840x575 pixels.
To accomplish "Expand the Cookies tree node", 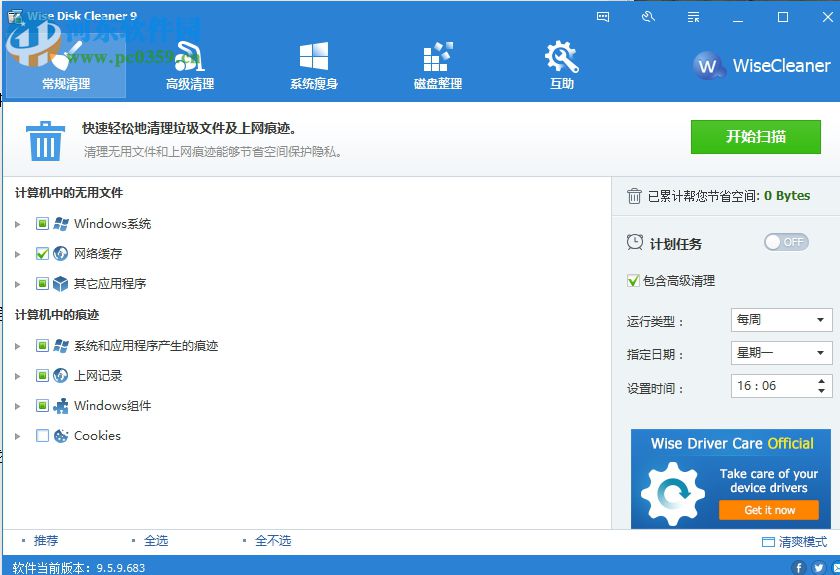I will click(18, 436).
